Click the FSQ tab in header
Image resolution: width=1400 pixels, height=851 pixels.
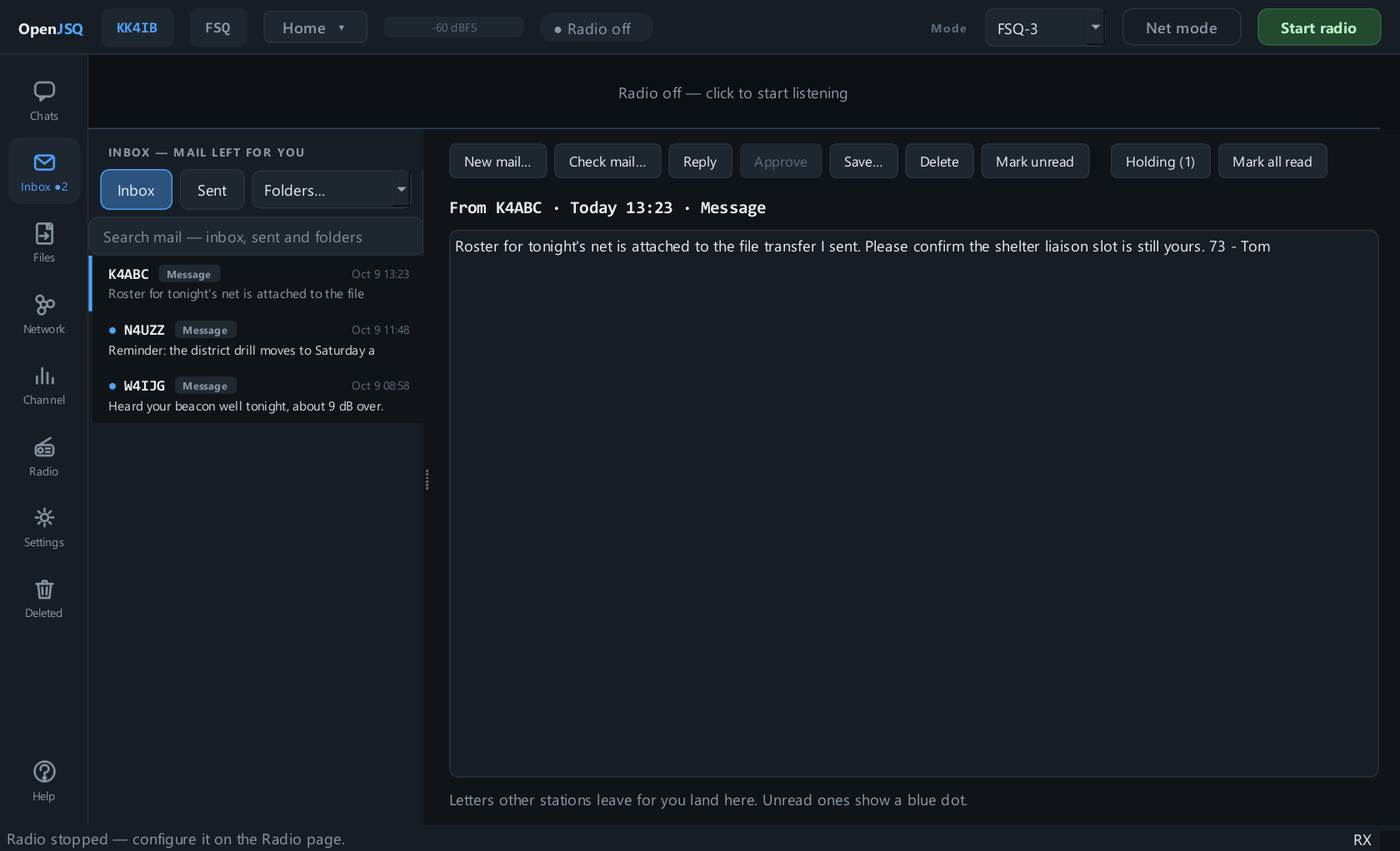218,27
